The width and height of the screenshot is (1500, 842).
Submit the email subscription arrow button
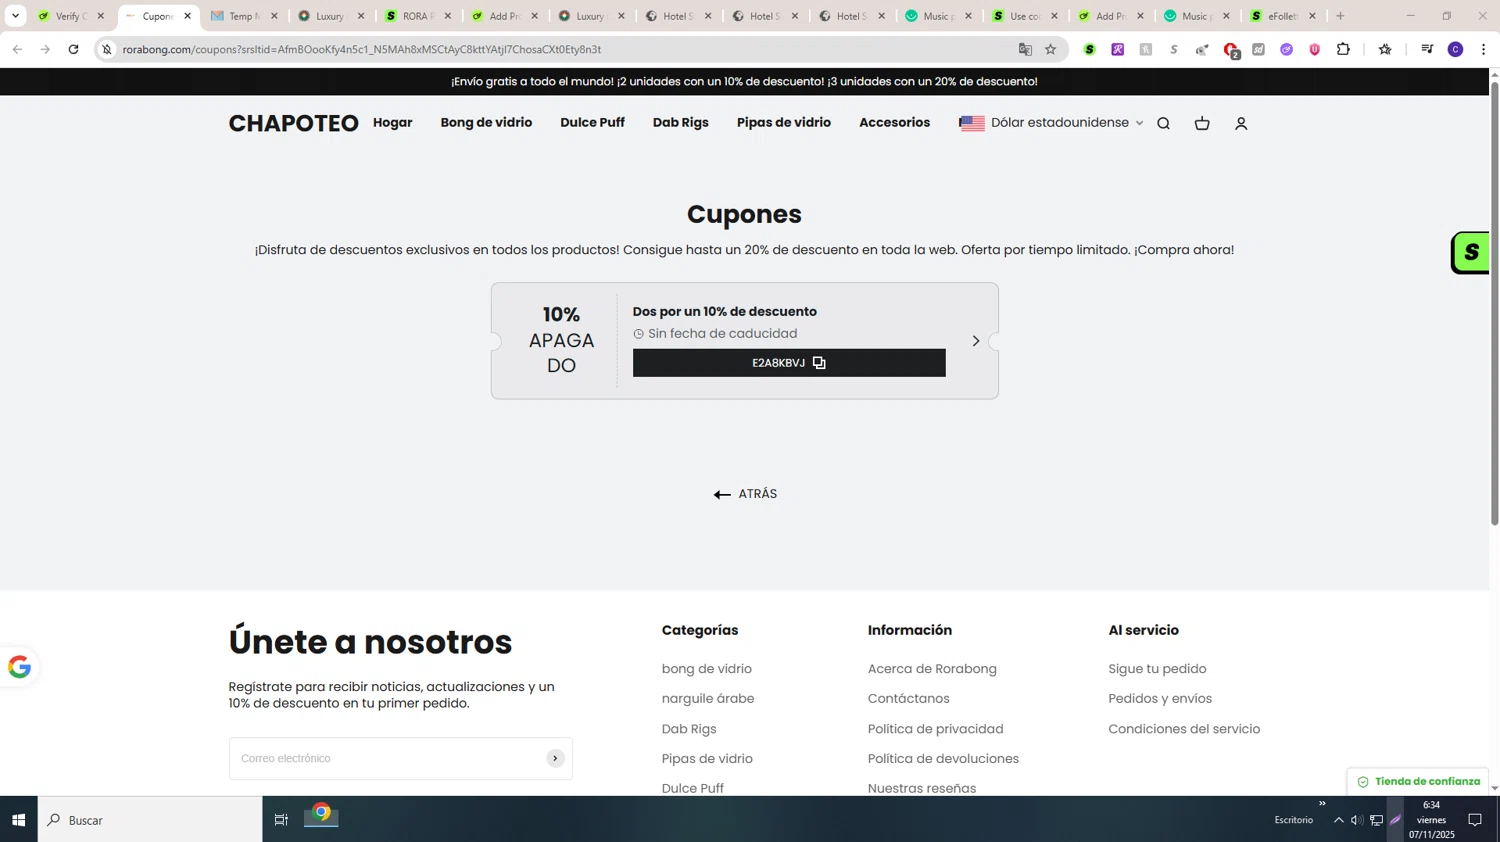coord(555,758)
